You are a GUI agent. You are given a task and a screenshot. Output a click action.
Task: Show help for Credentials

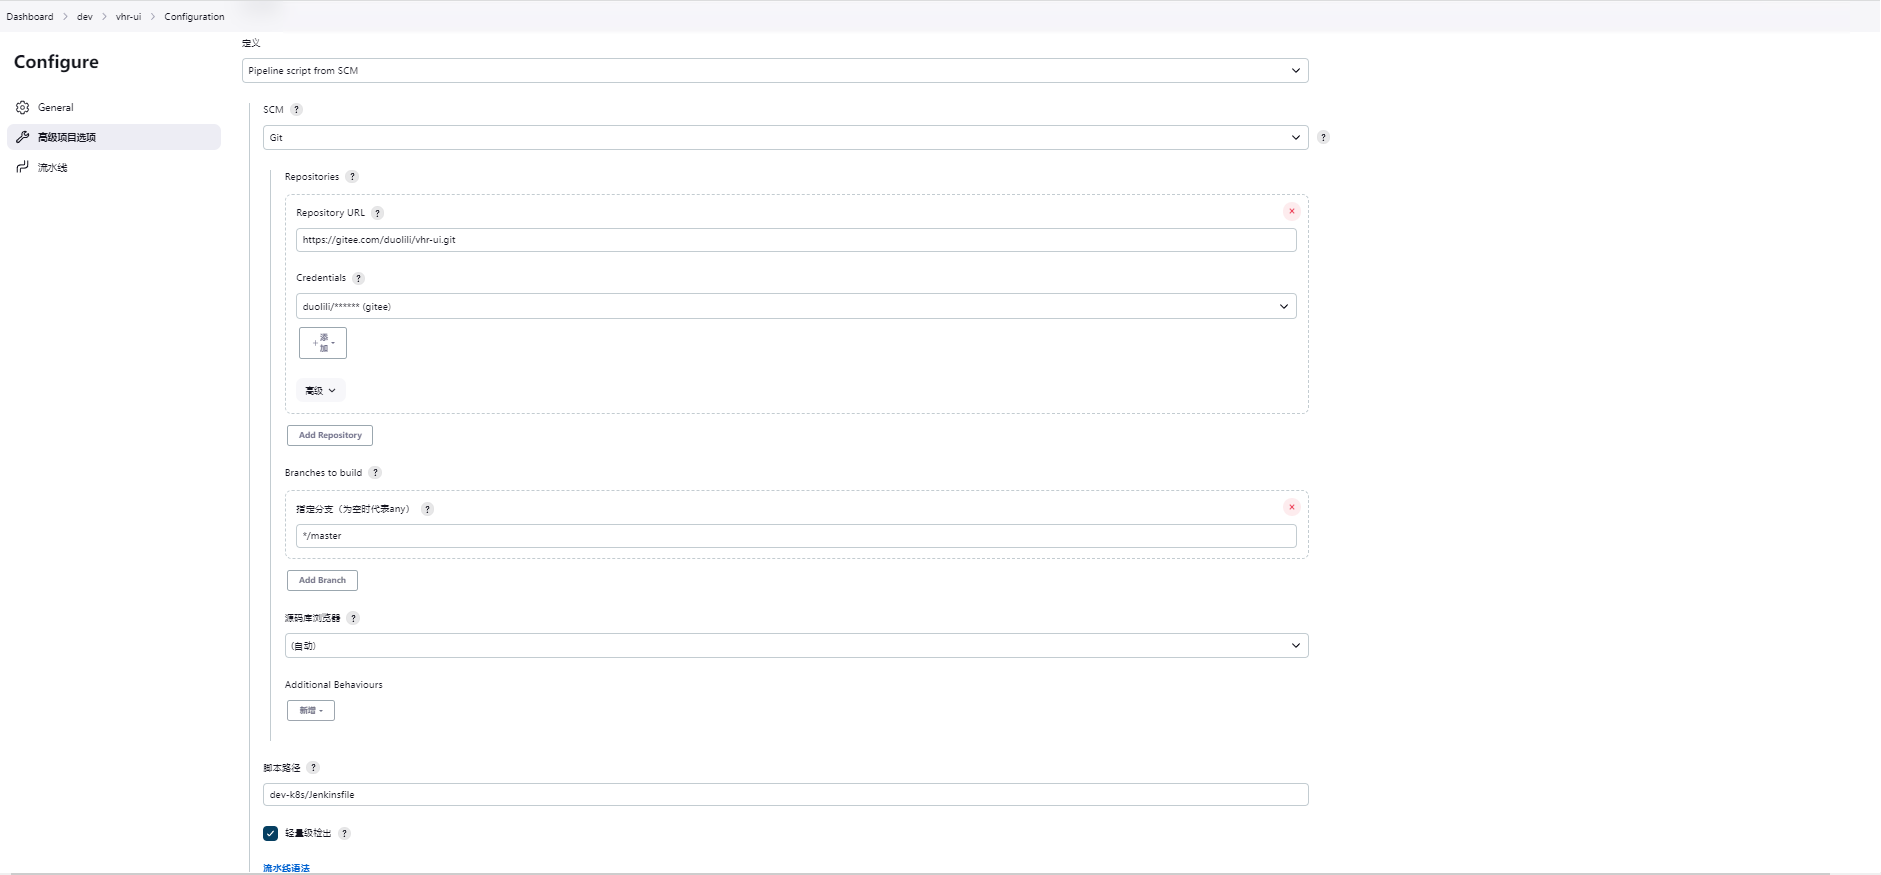click(358, 279)
